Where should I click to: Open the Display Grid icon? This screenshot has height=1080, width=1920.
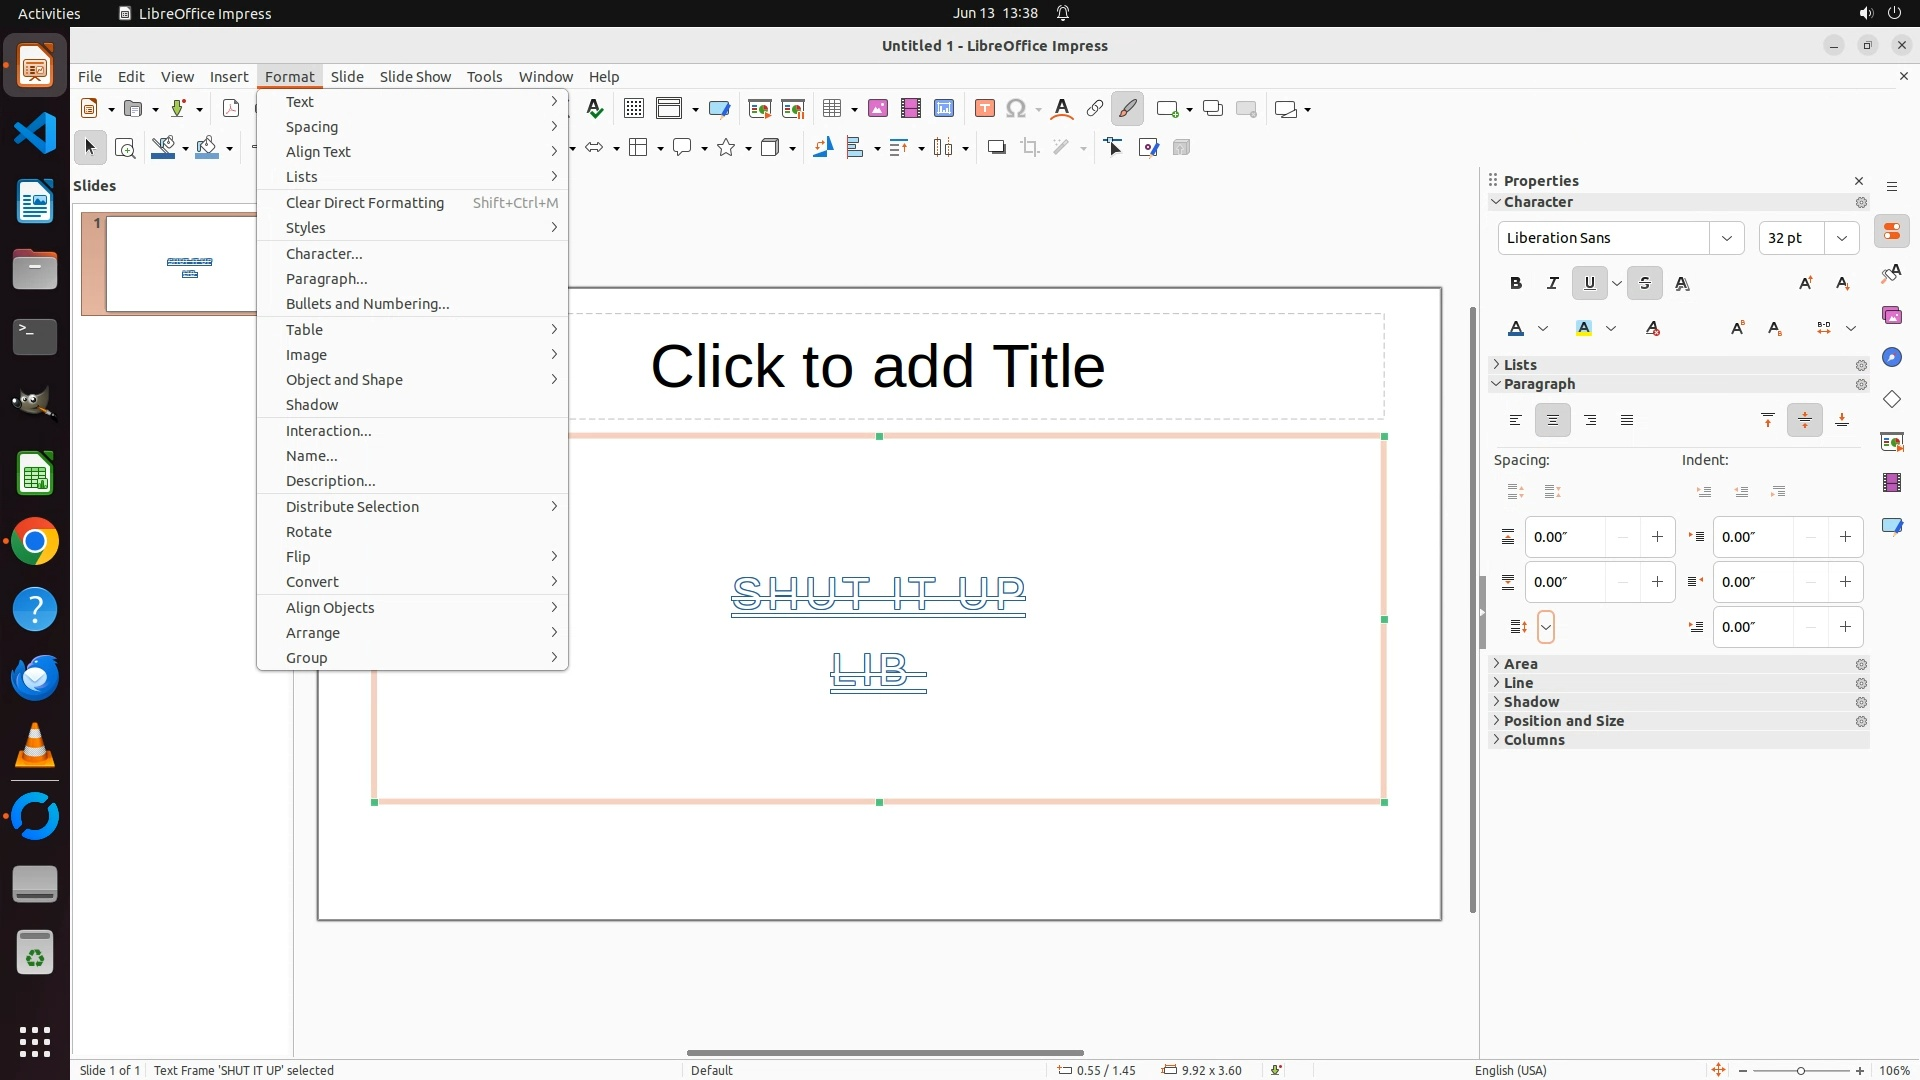click(x=633, y=109)
